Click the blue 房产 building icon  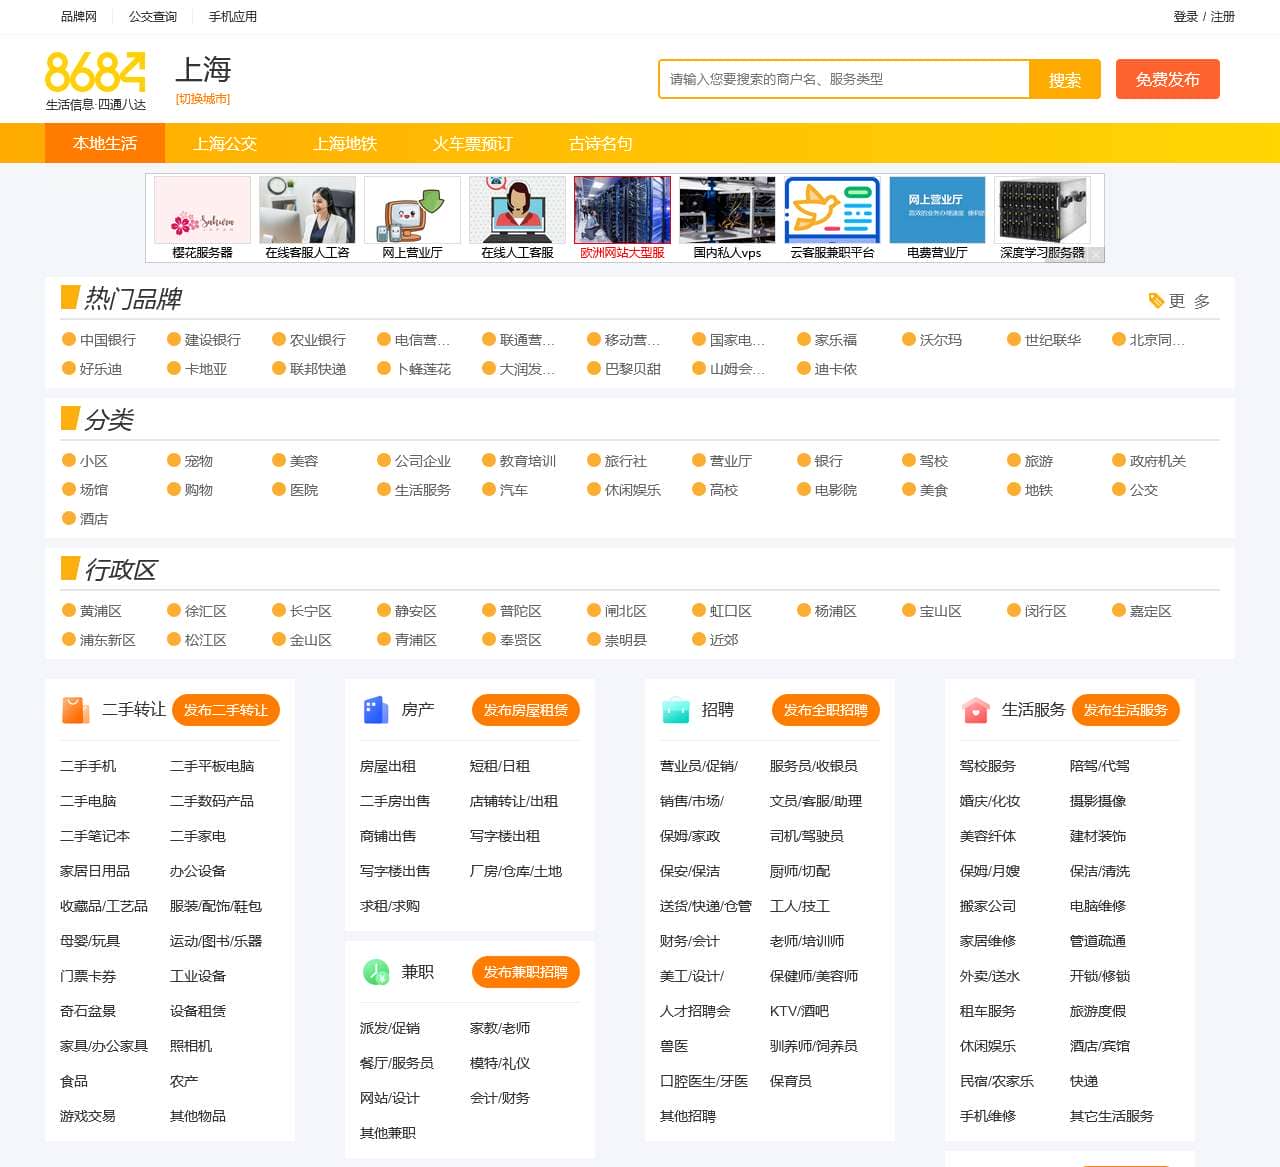point(376,710)
